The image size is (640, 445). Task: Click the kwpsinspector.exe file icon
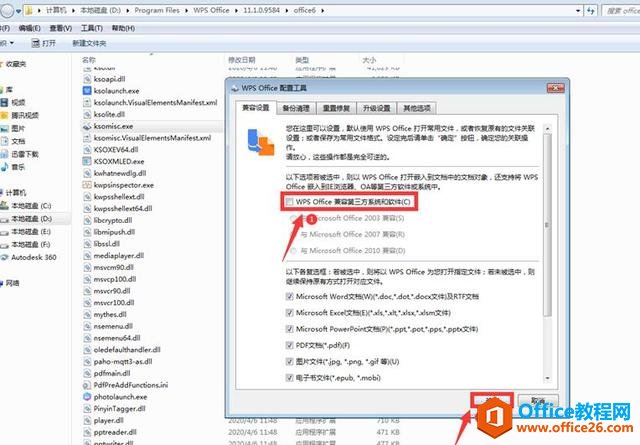(87, 185)
